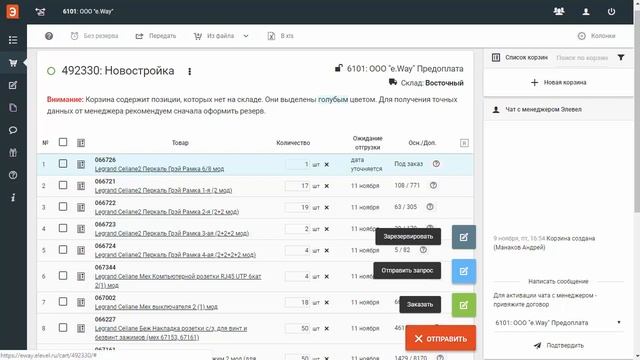
Task: Open the user profile icon in top bar
Action: click(x=586, y=11)
